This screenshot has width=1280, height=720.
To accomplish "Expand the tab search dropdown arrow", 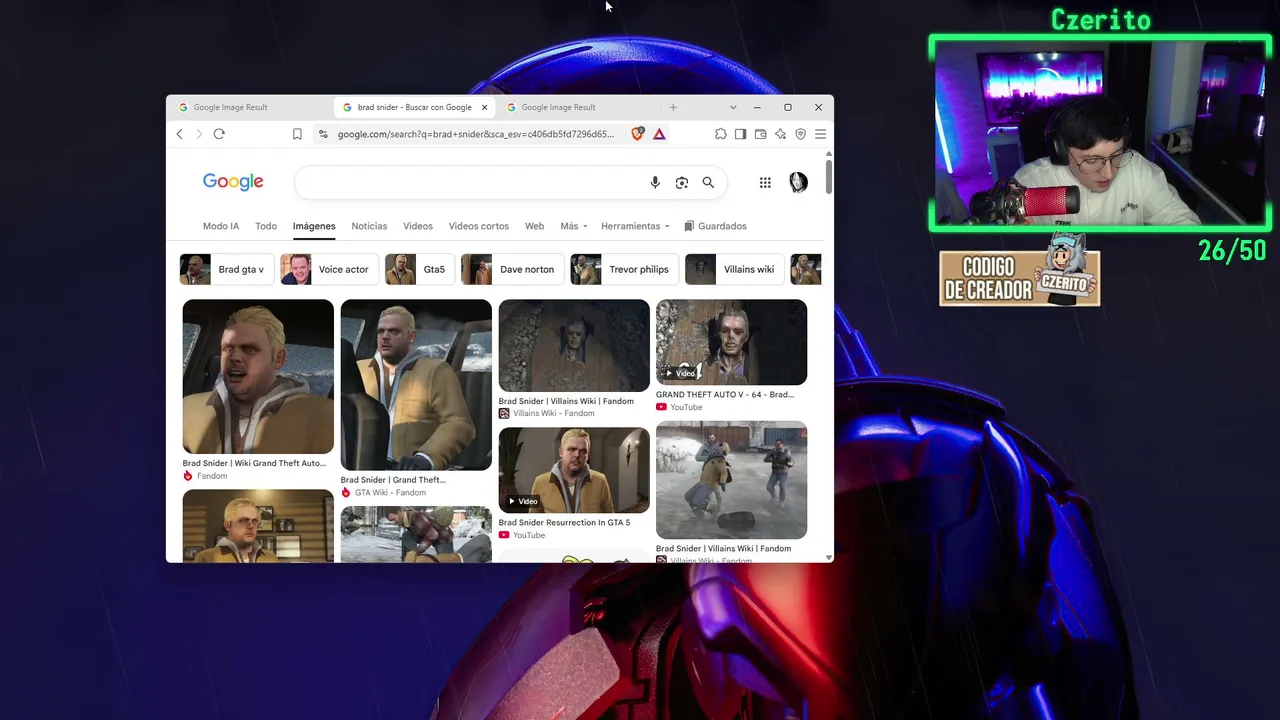I will [733, 107].
